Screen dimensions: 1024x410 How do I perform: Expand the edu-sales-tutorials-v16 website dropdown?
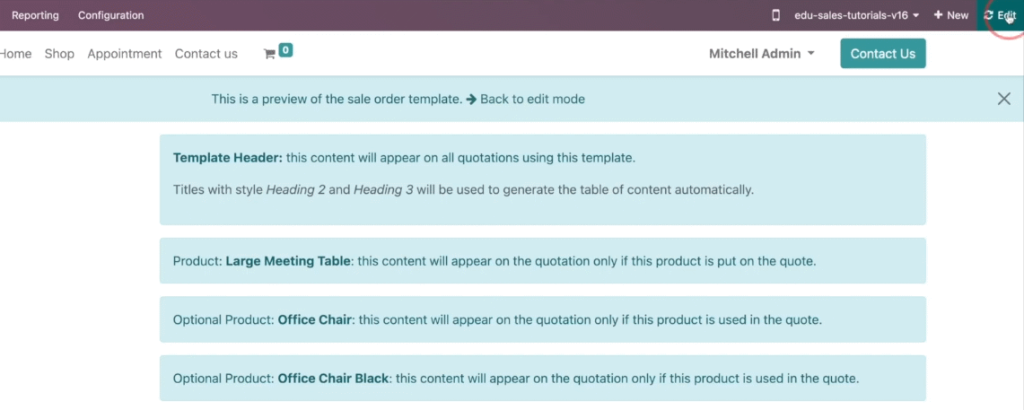857,15
